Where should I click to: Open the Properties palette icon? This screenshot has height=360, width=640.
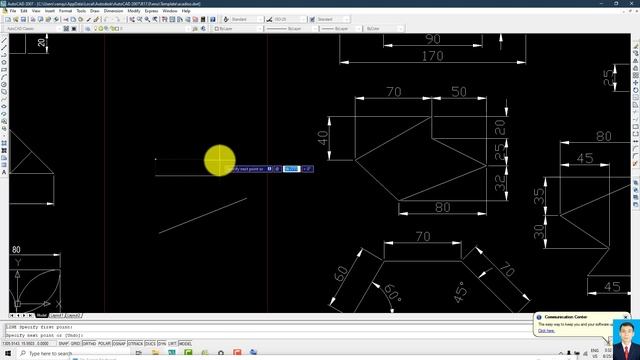click(x=164, y=20)
